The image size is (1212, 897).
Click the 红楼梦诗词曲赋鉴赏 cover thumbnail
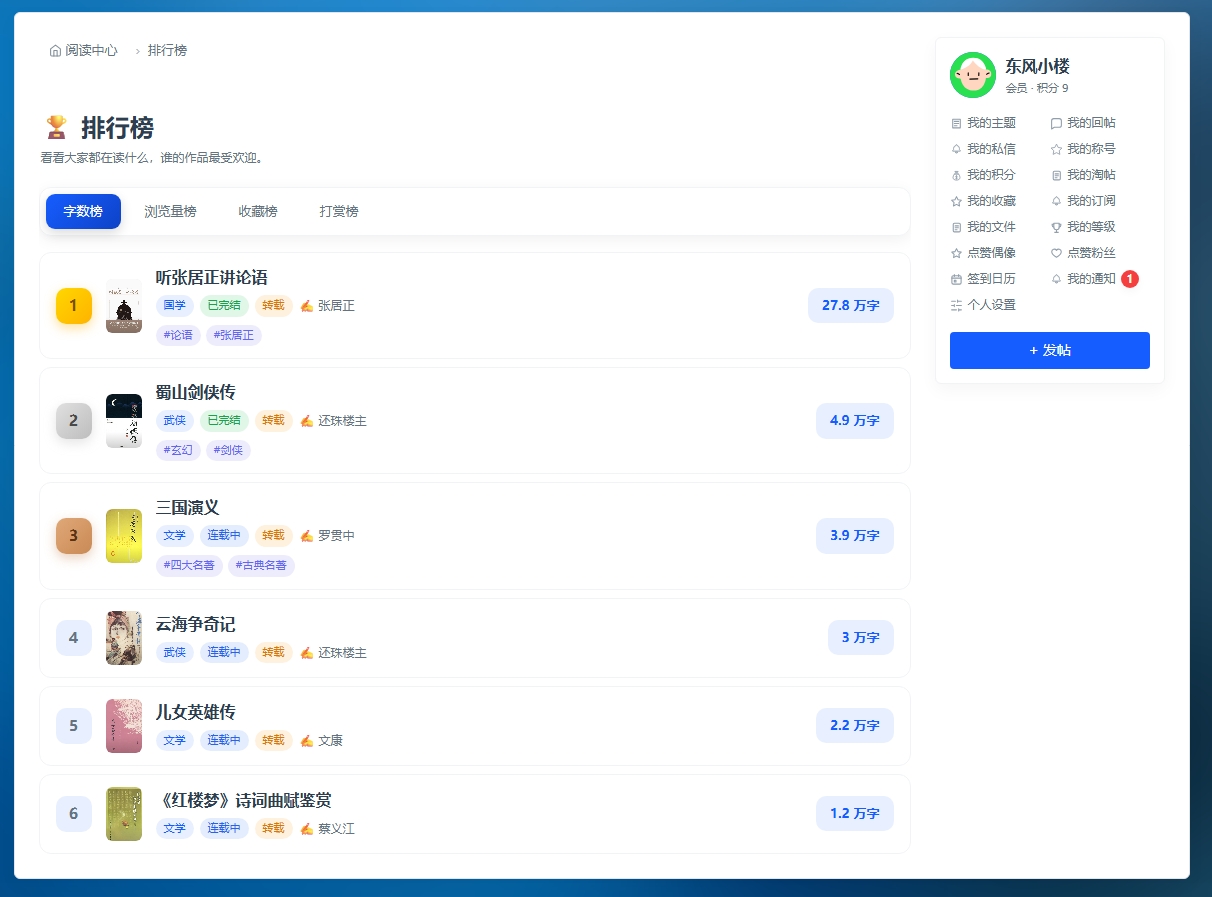click(x=124, y=814)
